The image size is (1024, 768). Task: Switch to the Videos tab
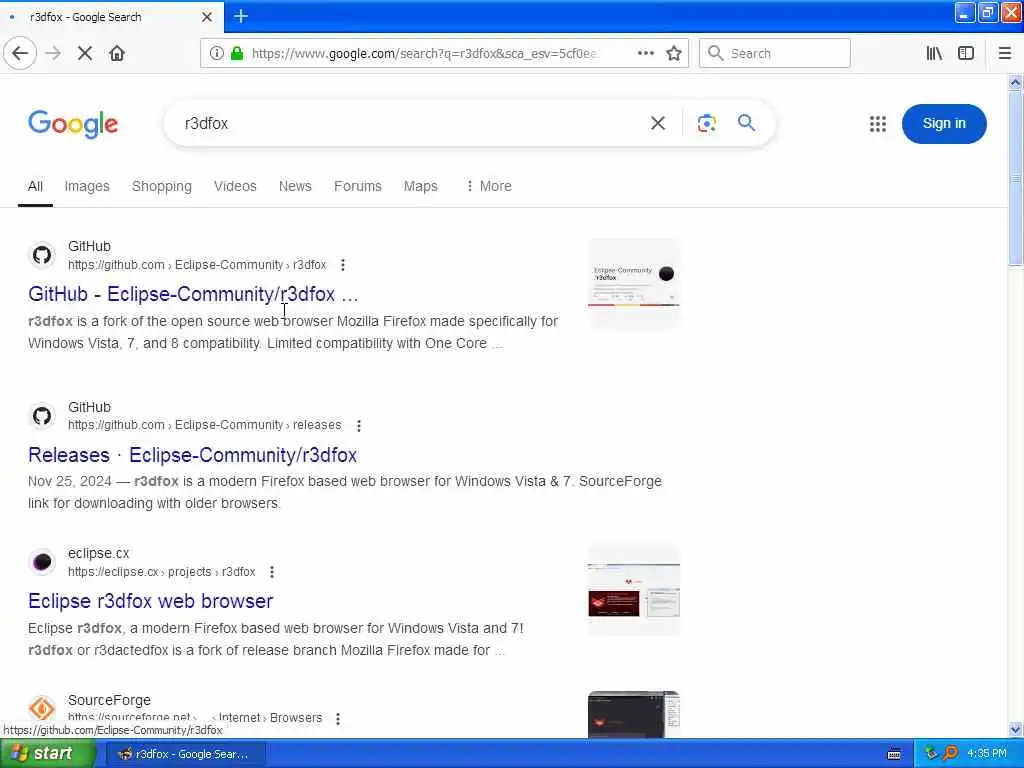(x=235, y=186)
